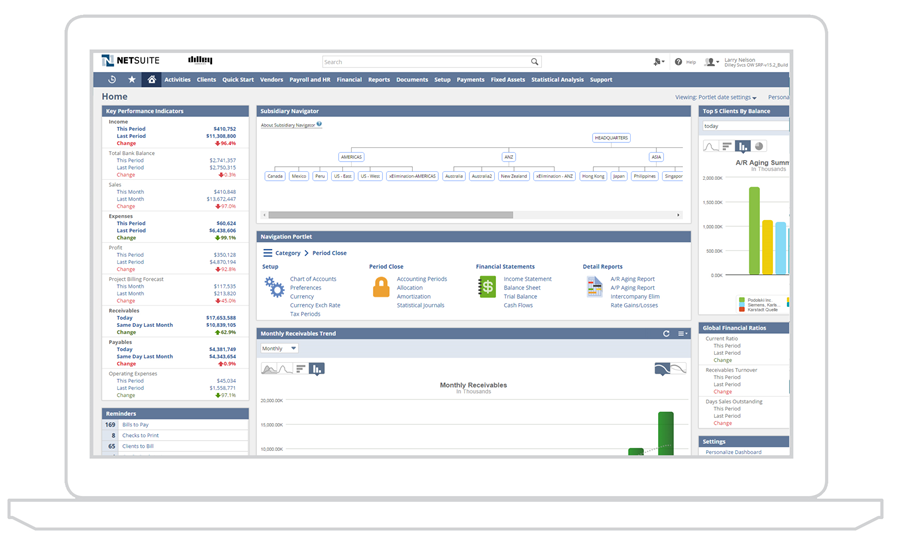Click the tallest green Monthly Receivables bar
Screen dimensions: 900x550
coord(666,433)
